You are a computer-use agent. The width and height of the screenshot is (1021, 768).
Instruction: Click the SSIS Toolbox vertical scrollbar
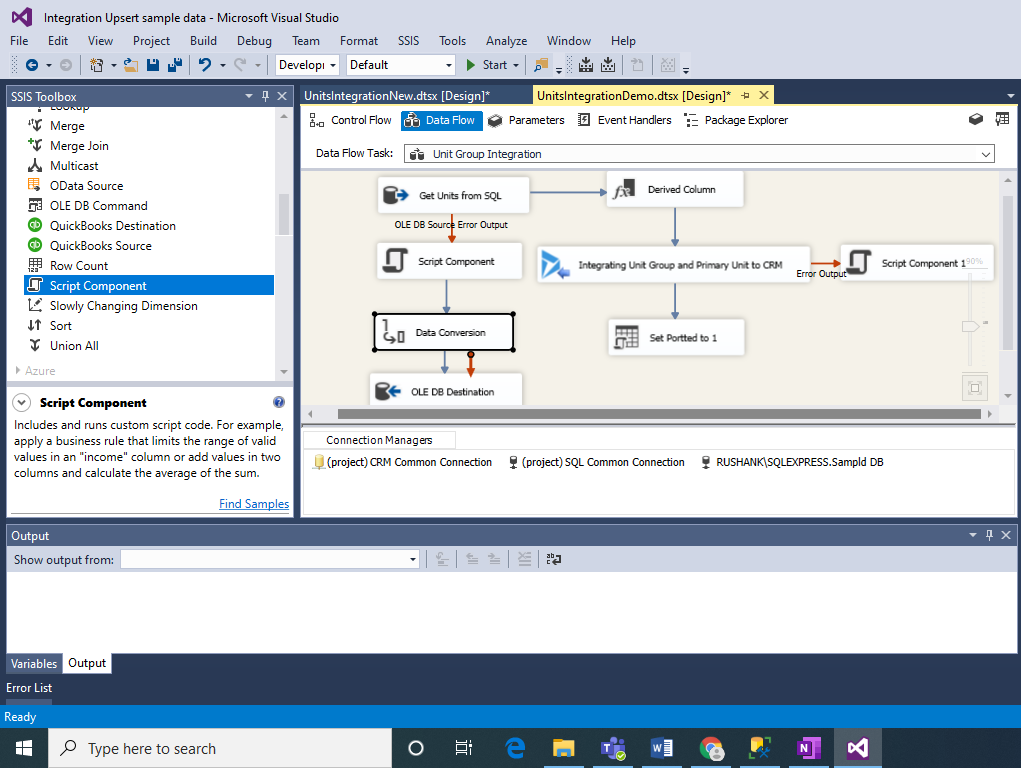pyautogui.click(x=284, y=214)
